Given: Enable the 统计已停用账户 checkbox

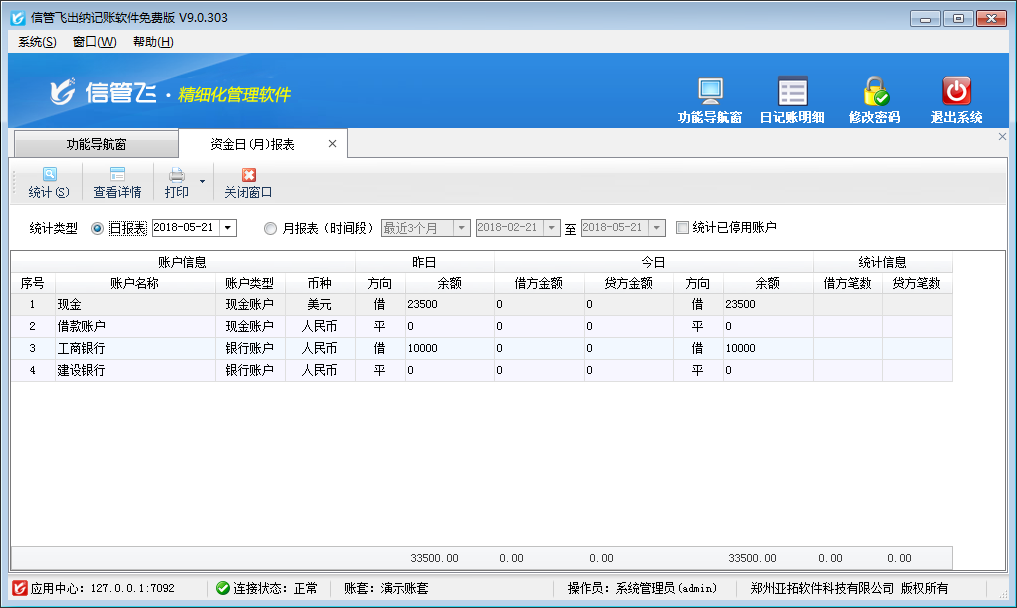Looking at the screenshot, I should click(x=682, y=228).
